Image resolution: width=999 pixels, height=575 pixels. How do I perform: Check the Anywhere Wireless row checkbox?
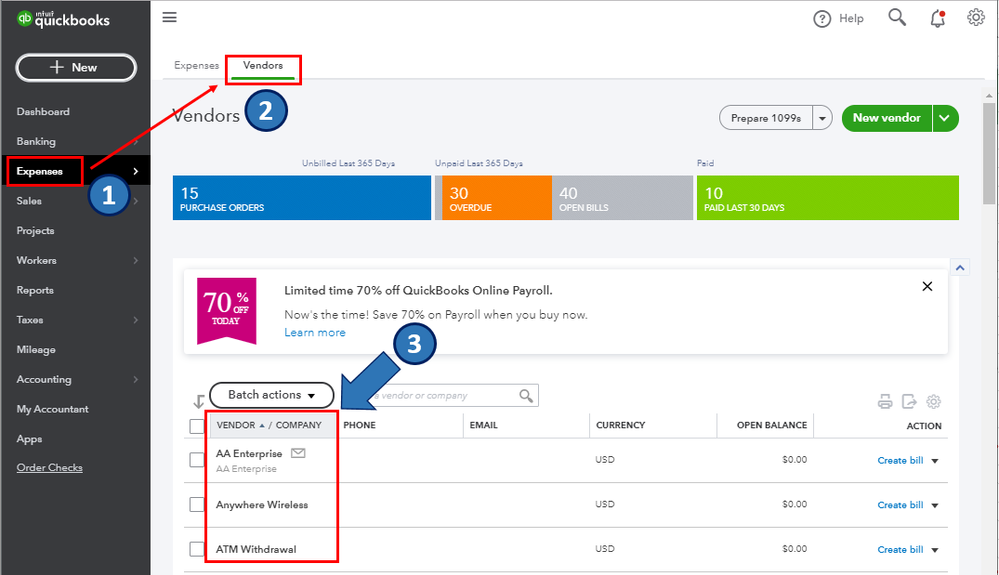197,504
